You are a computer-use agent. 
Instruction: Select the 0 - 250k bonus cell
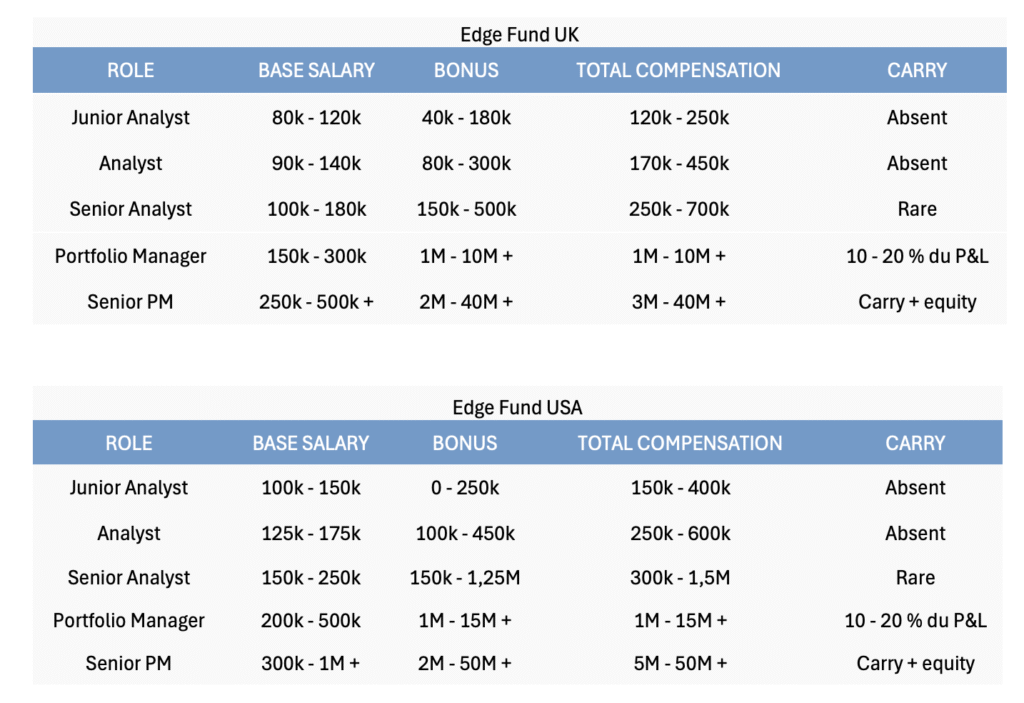pyautogui.click(x=465, y=489)
